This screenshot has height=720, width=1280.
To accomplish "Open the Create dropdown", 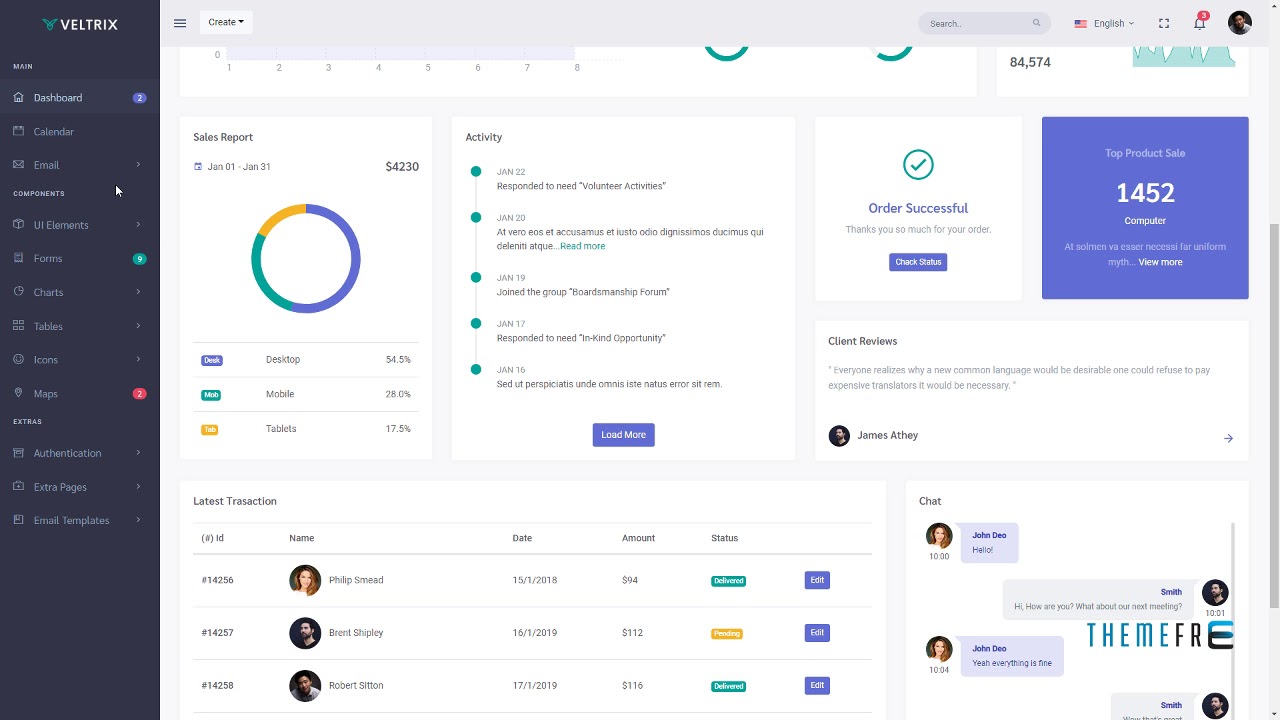I will (x=226, y=22).
